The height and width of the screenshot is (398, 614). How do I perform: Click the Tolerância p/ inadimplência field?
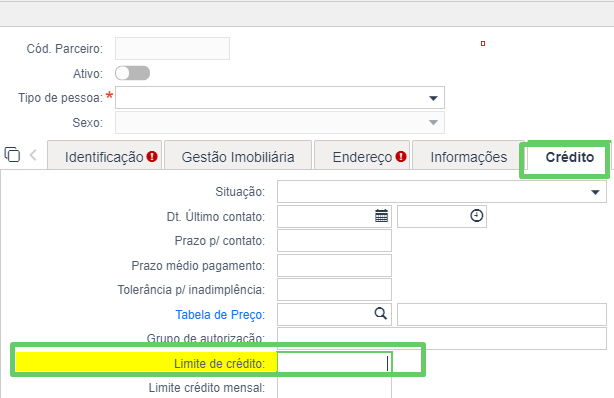(334, 289)
